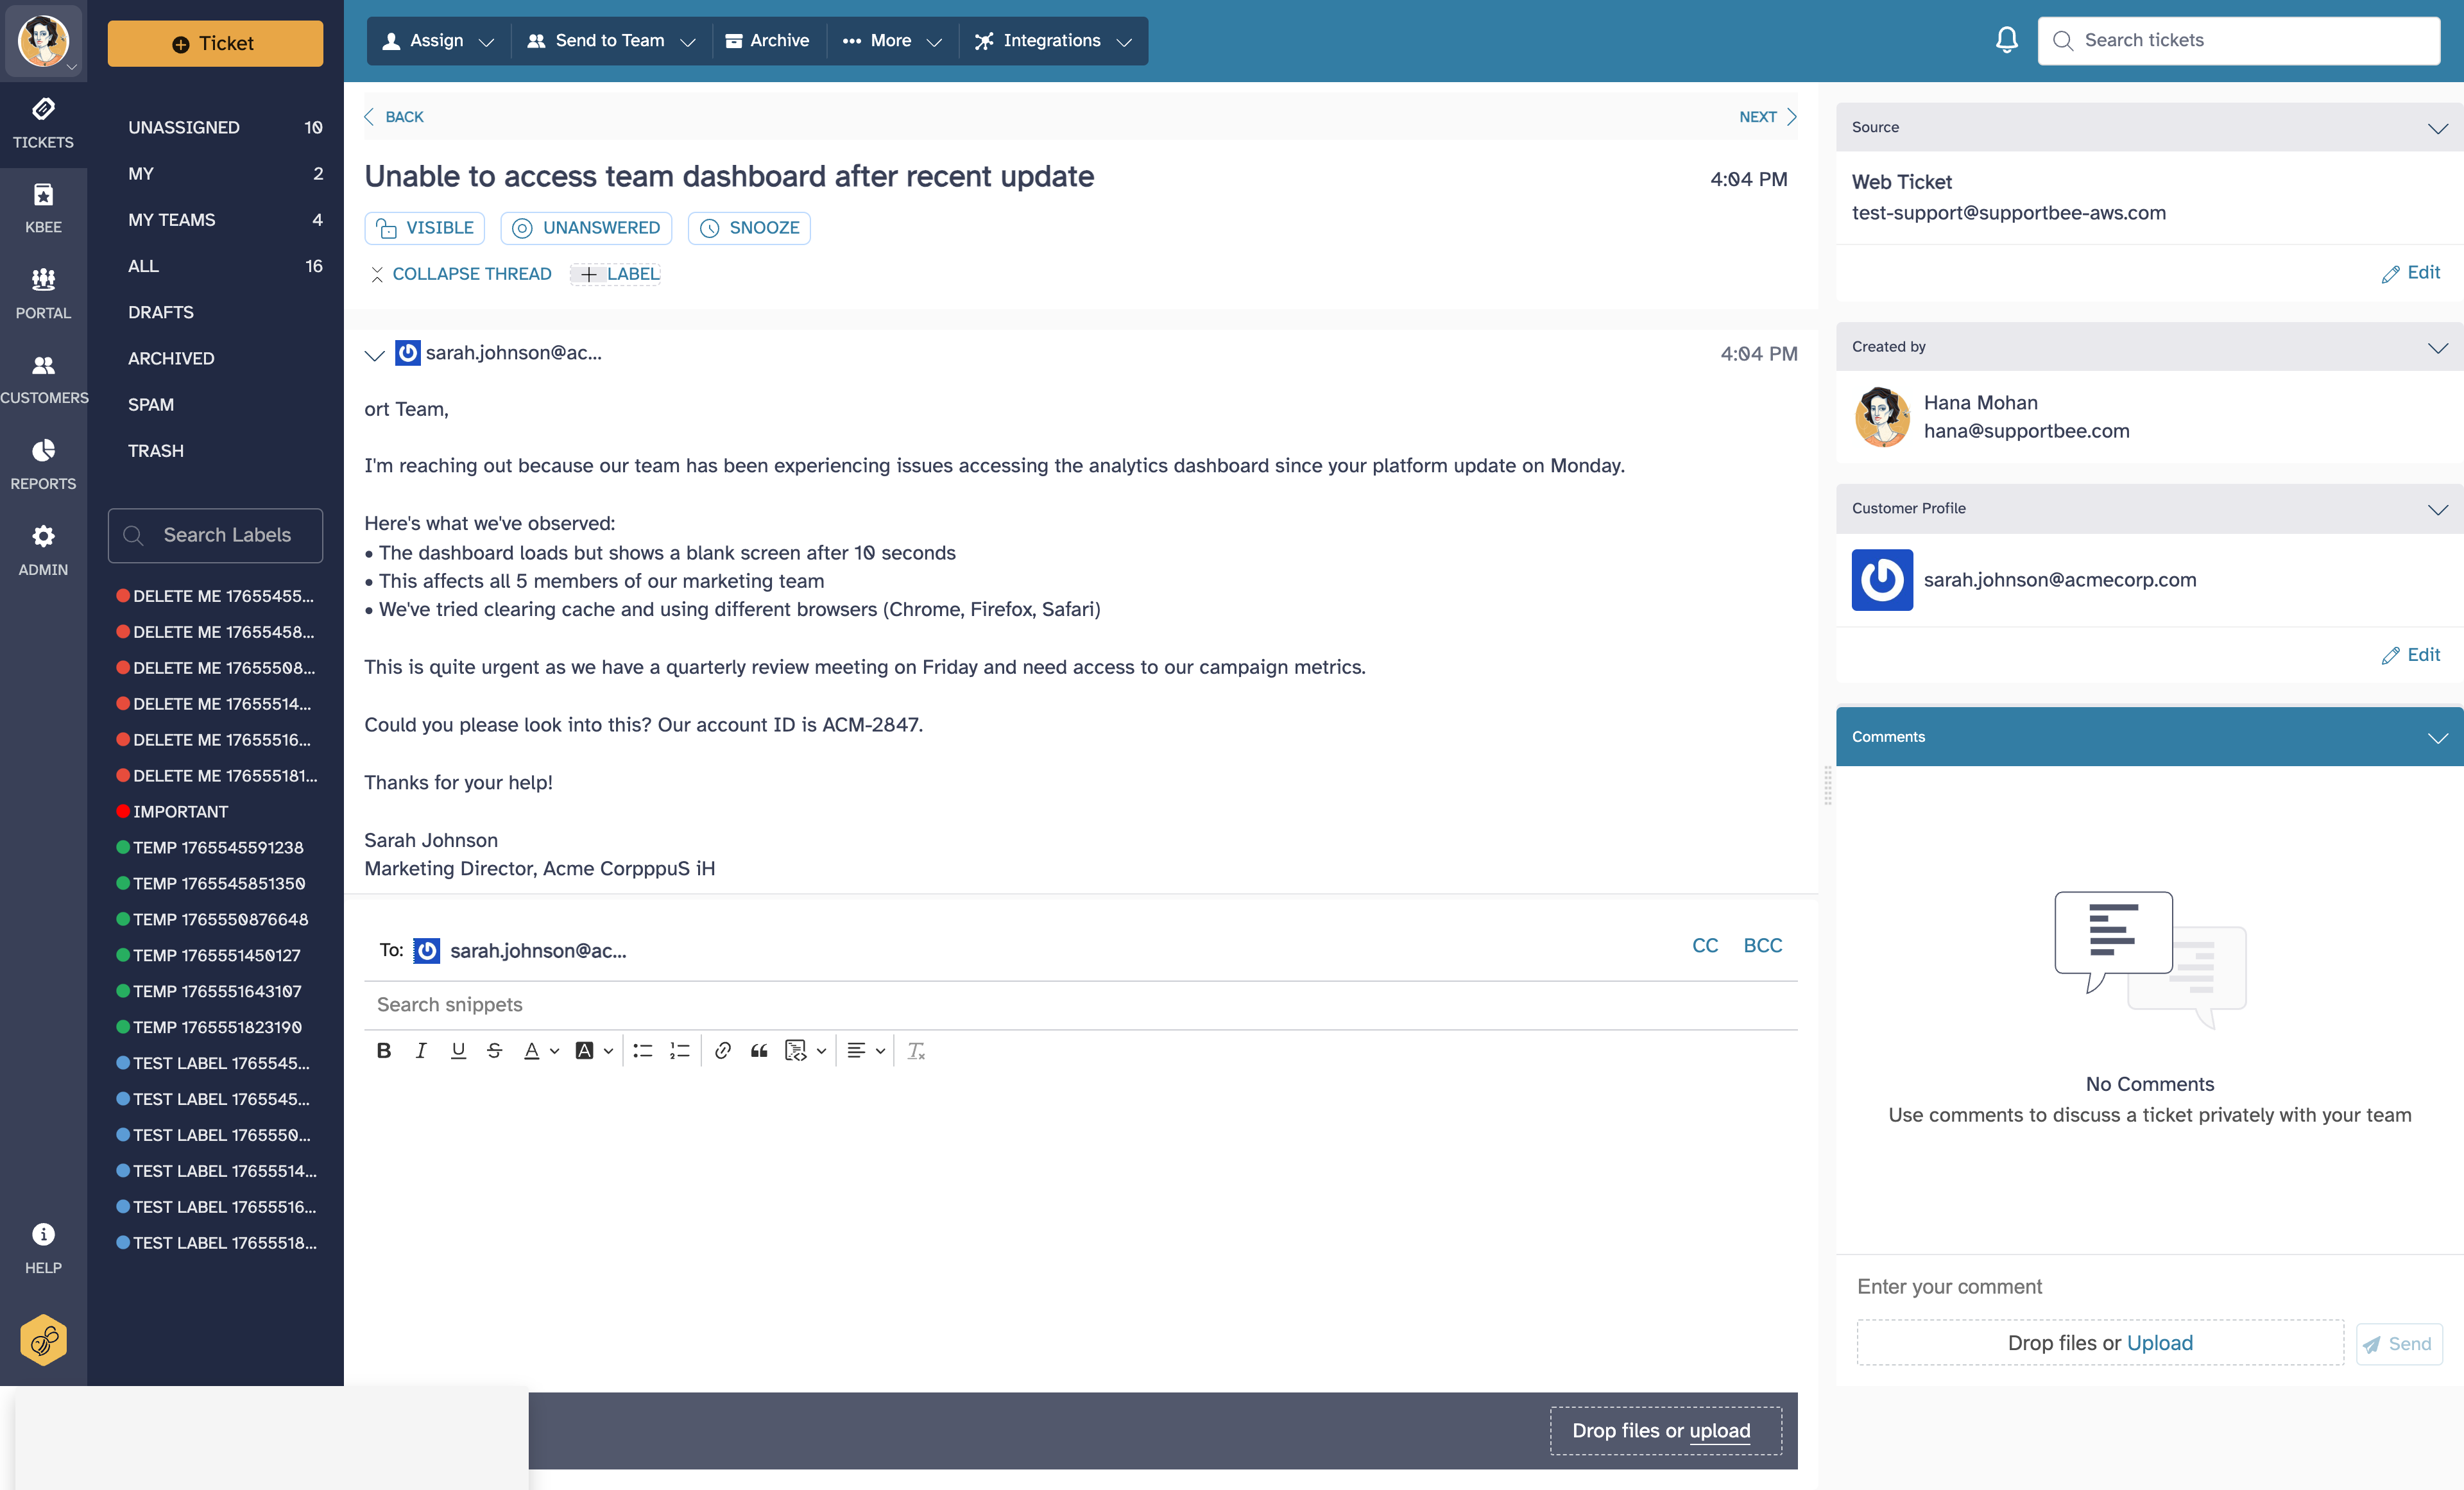Toggle the UNANSWERED status

(586, 227)
